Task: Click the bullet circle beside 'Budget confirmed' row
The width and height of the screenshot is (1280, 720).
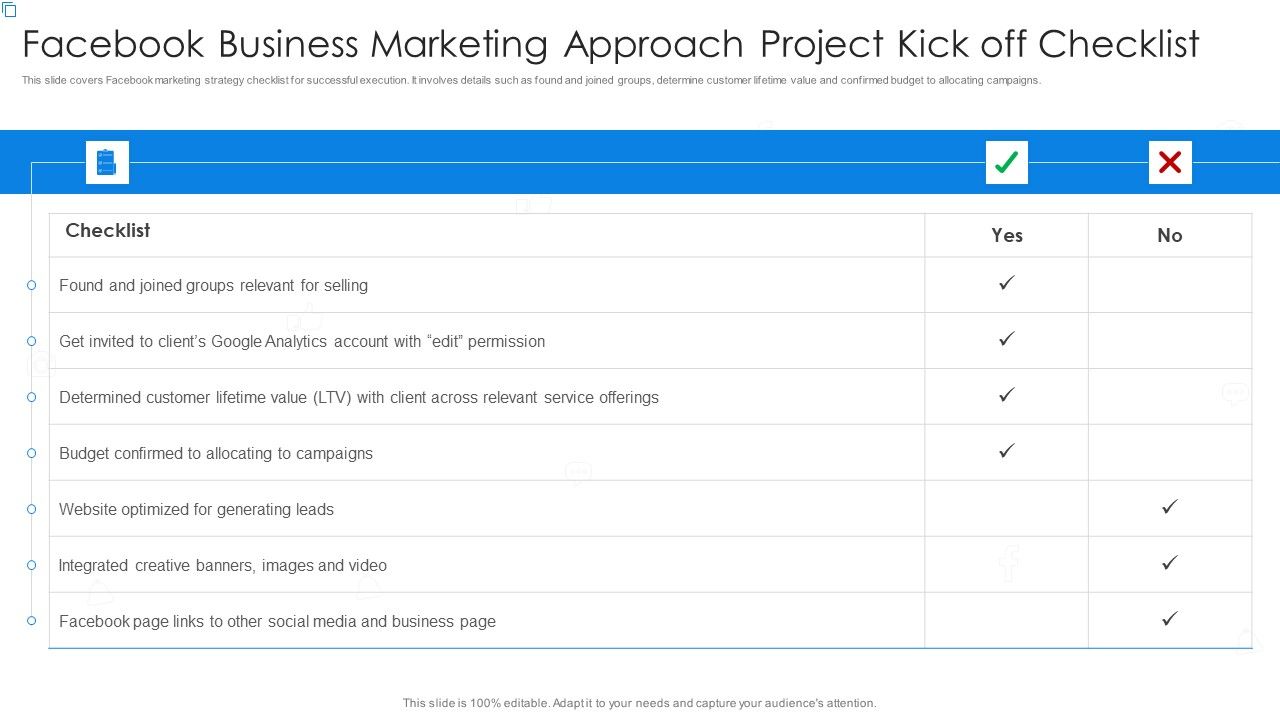Action: click(31, 453)
